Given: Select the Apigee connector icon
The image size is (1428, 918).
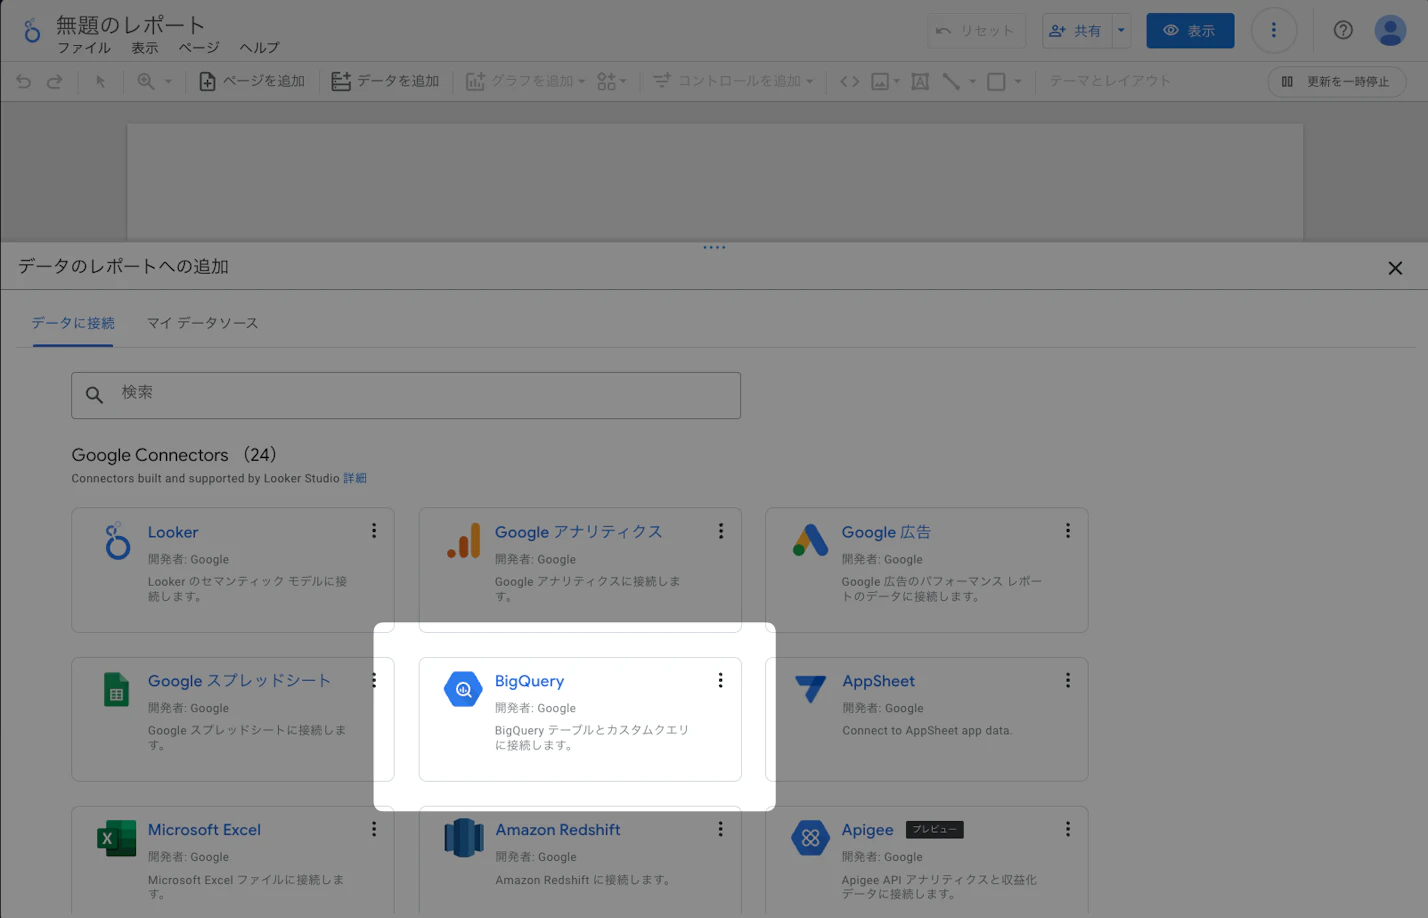Looking at the screenshot, I should tap(810, 838).
